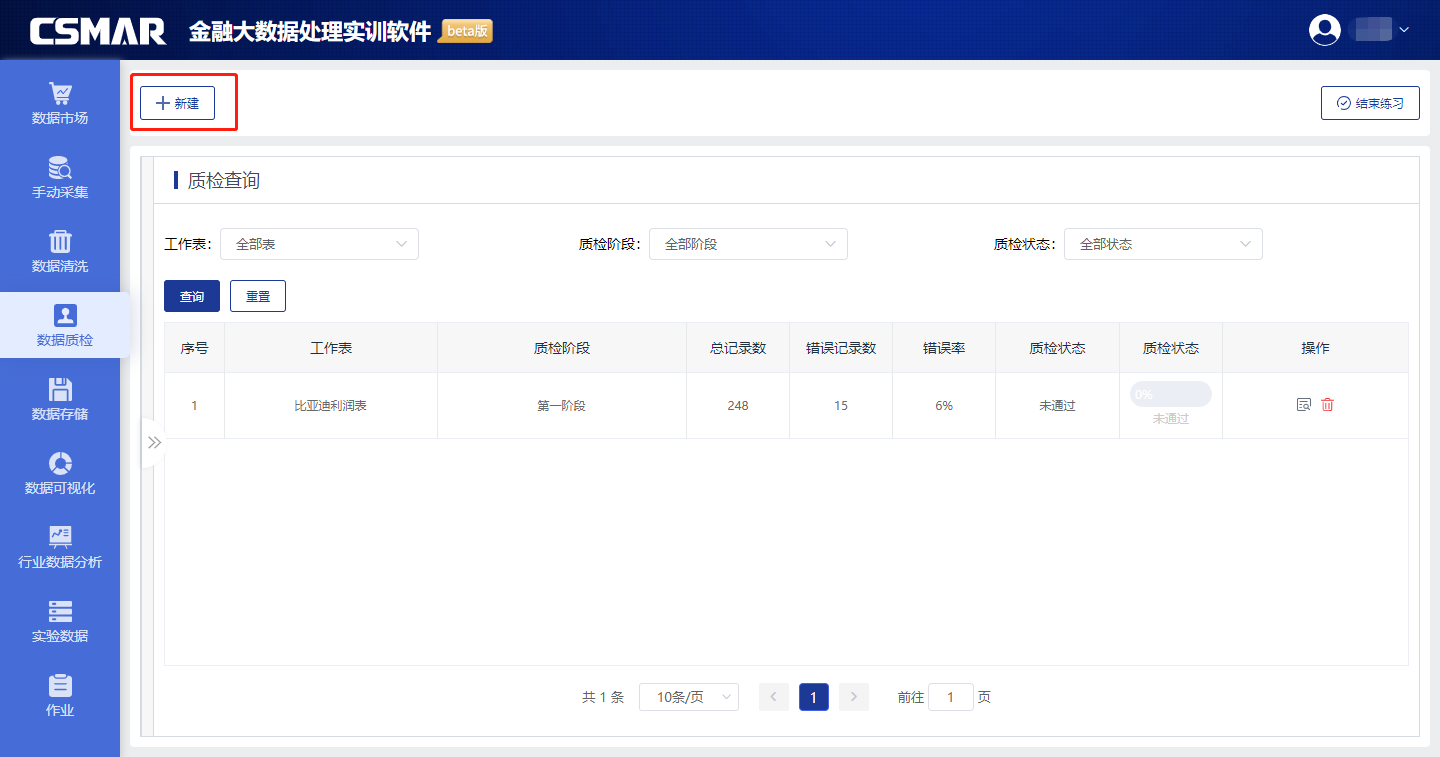Open the 质检阶段 dropdown showing 全部阶段

pyautogui.click(x=748, y=244)
